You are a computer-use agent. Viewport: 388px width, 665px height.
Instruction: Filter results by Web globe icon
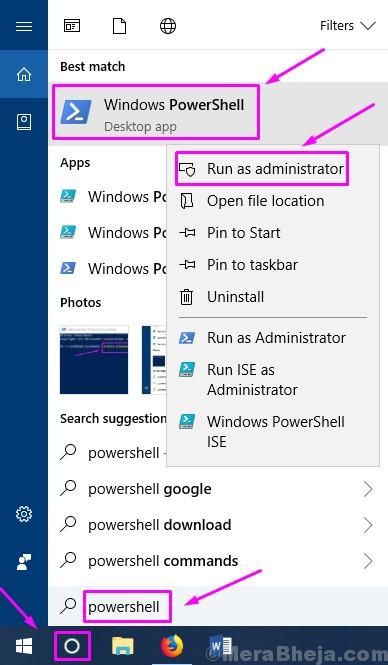coord(167,26)
